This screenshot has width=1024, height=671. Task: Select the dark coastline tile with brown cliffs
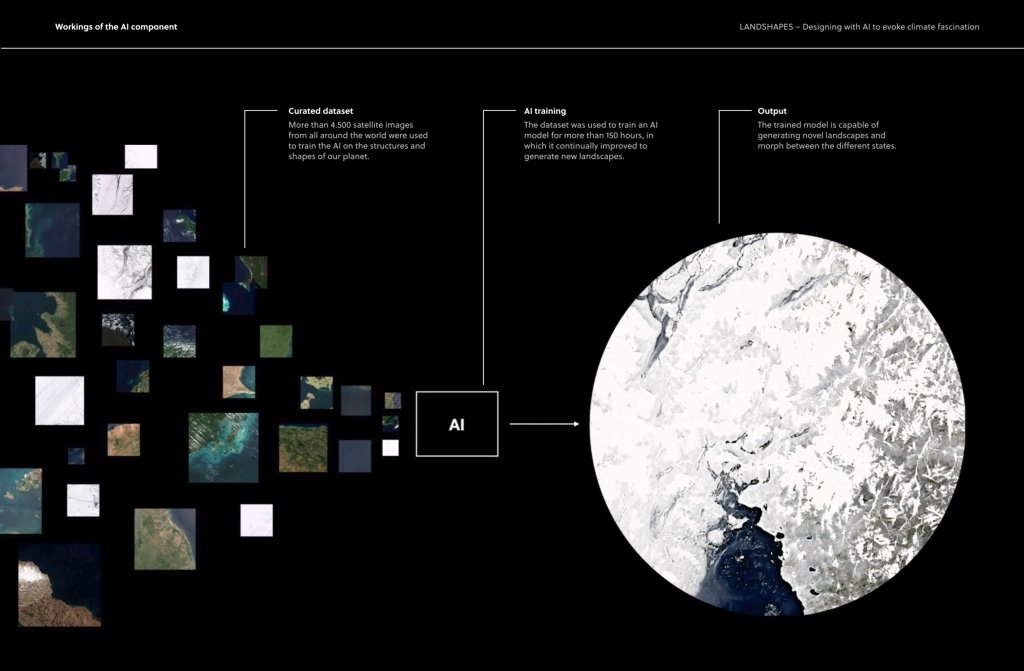59,585
